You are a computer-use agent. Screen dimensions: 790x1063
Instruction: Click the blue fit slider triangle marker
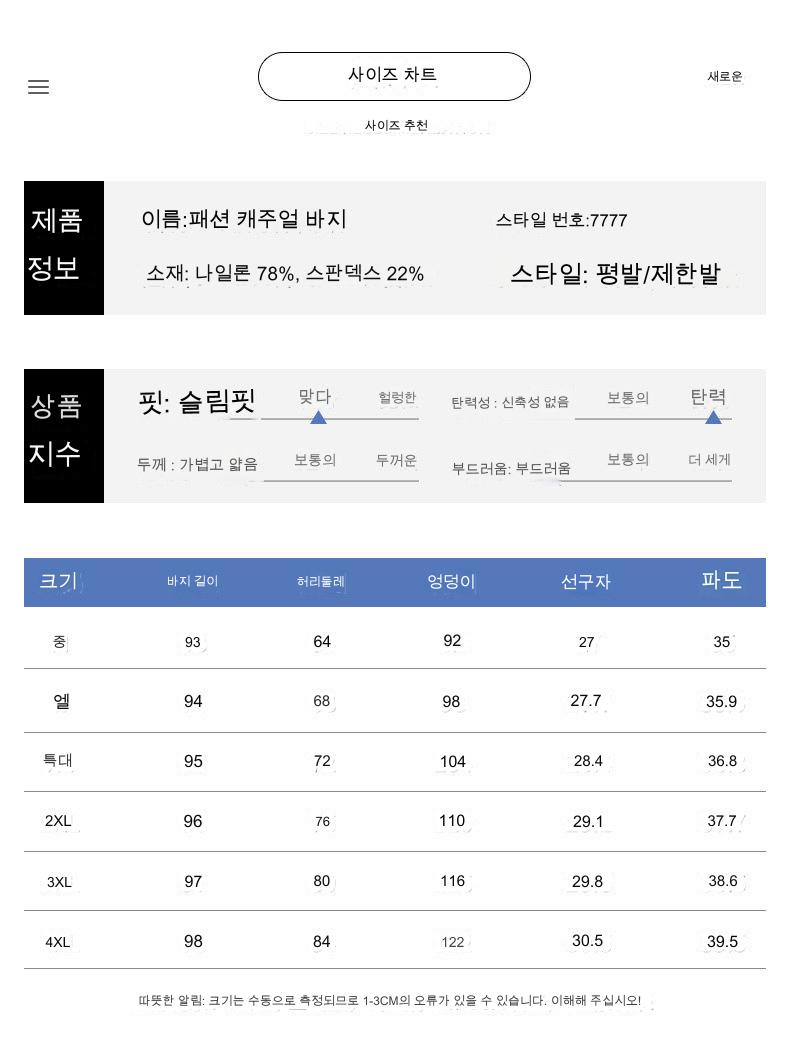tap(318, 417)
